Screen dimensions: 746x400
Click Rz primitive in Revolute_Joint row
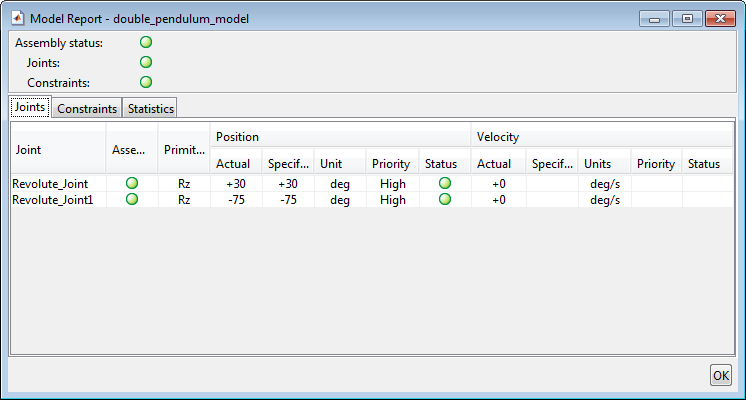coord(184,184)
